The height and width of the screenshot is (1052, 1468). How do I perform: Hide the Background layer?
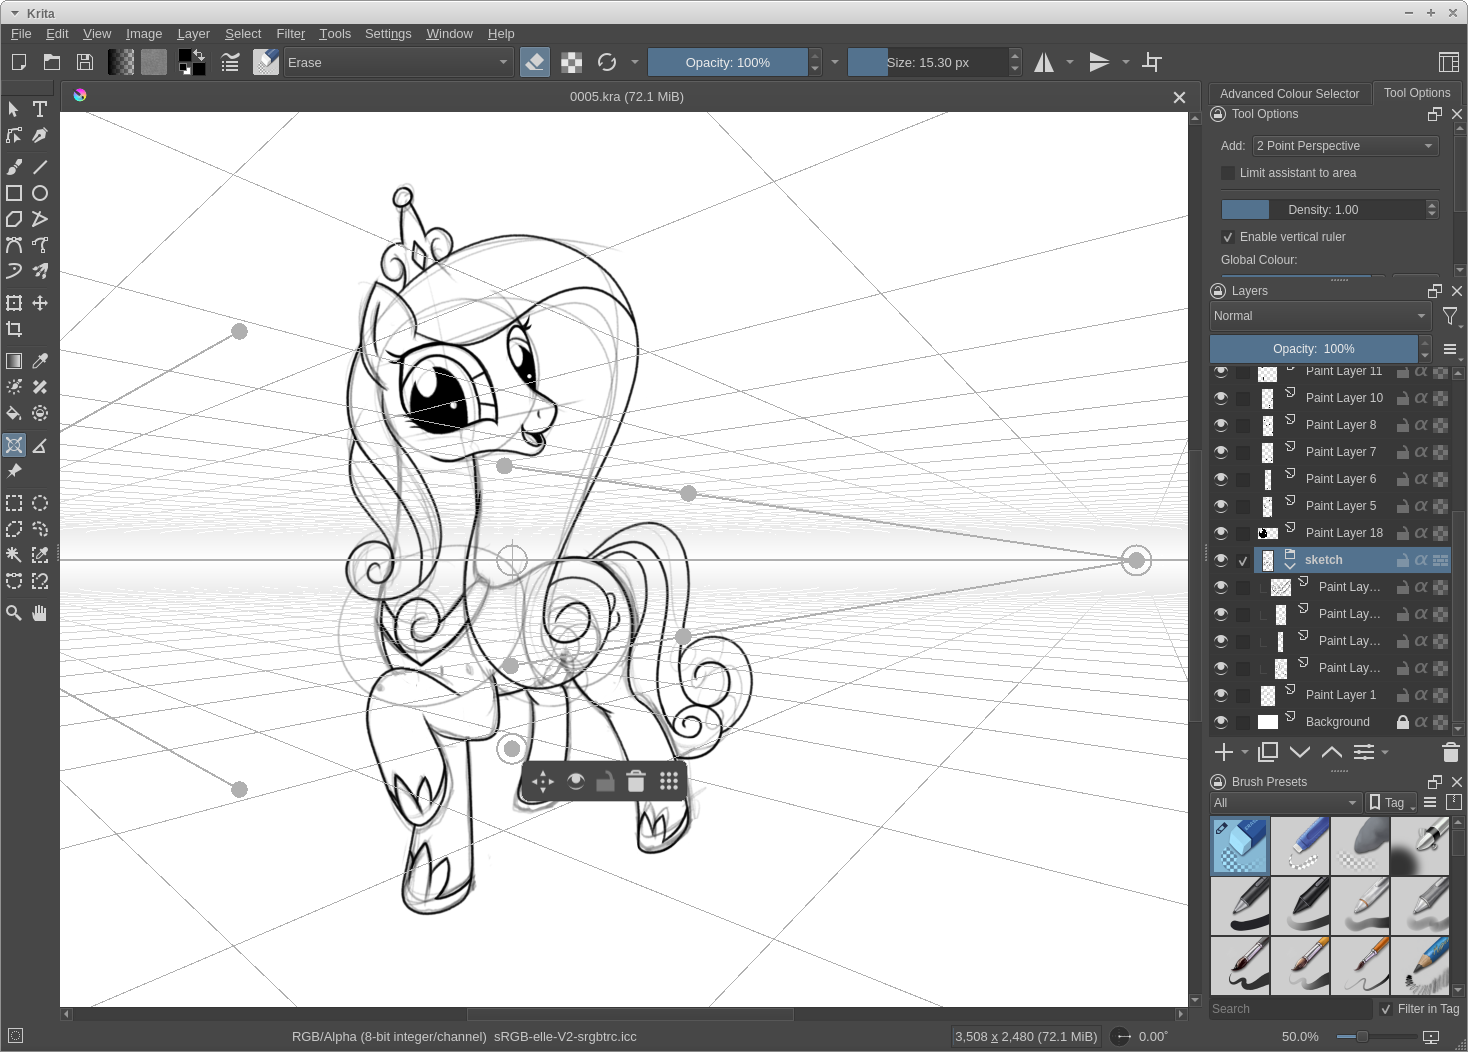pyautogui.click(x=1221, y=722)
